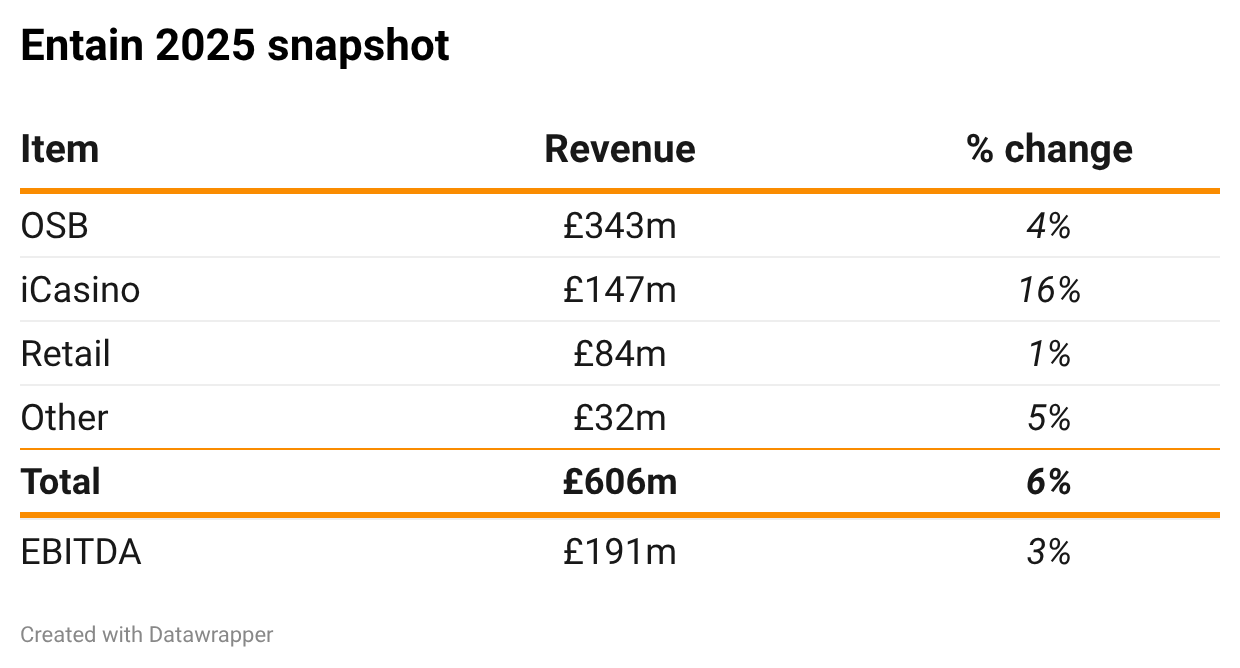Select the Retail row label
The width and height of the screenshot is (1240, 668).
click(65, 354)
